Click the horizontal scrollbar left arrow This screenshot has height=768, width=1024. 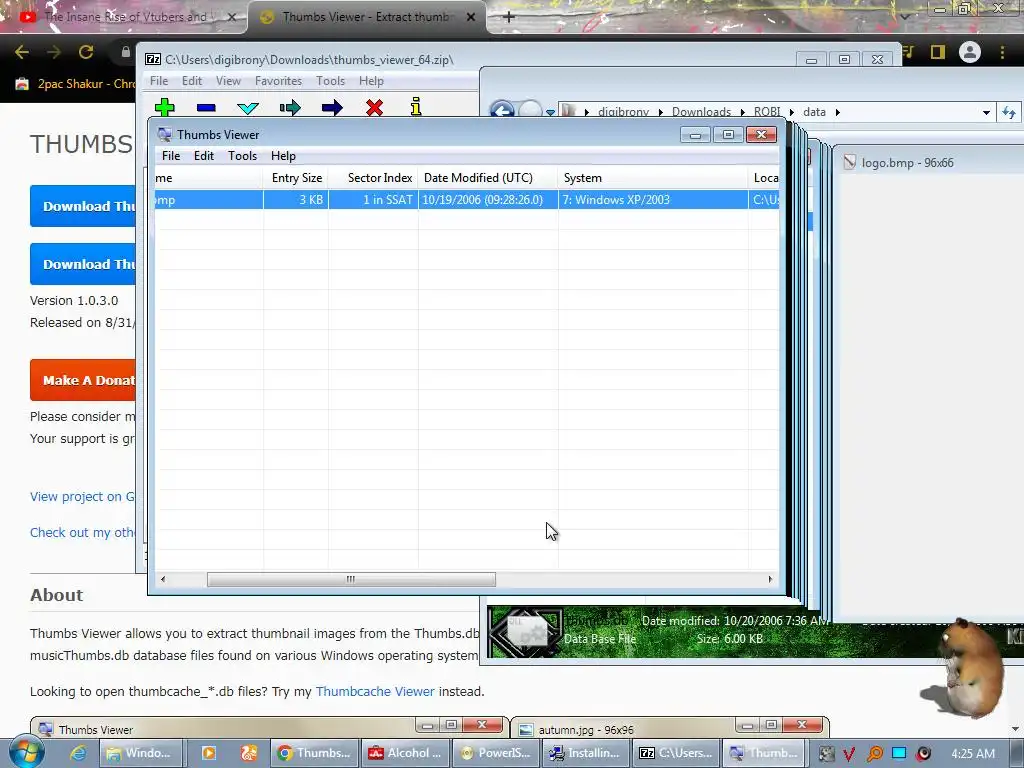click(x=163, y=579)
